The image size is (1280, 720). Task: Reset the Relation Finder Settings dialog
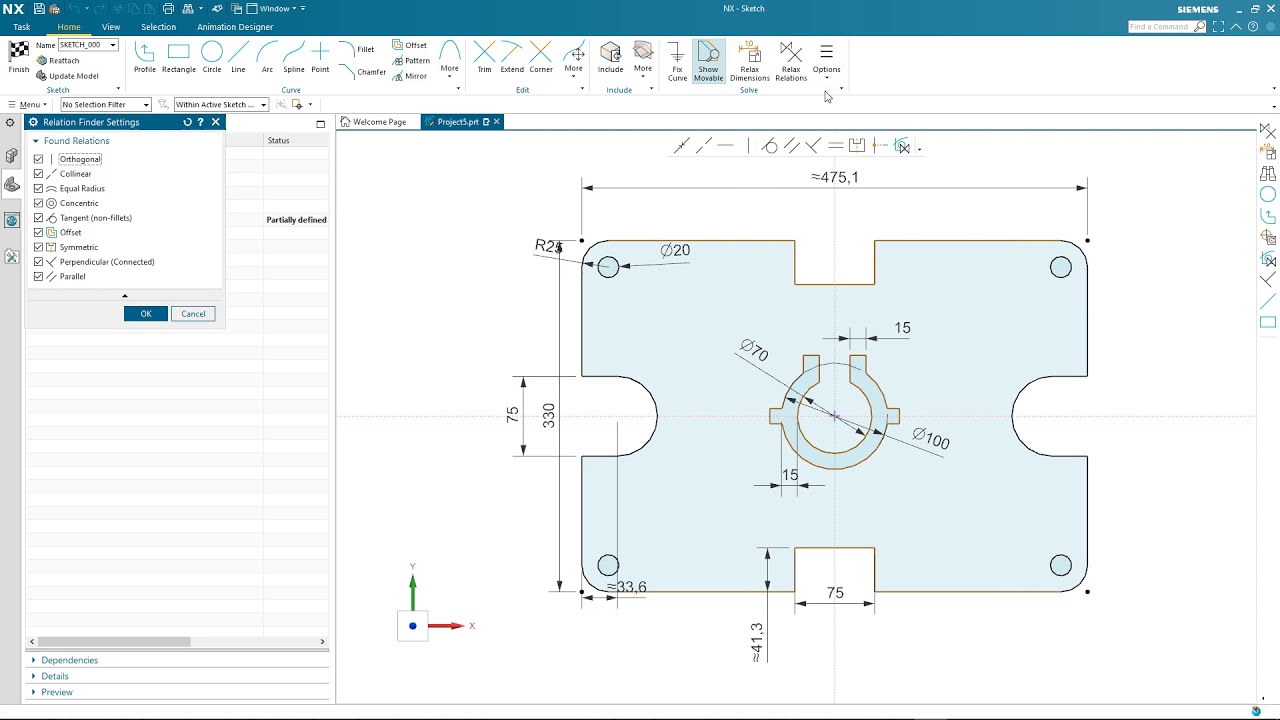pos(187,122)
